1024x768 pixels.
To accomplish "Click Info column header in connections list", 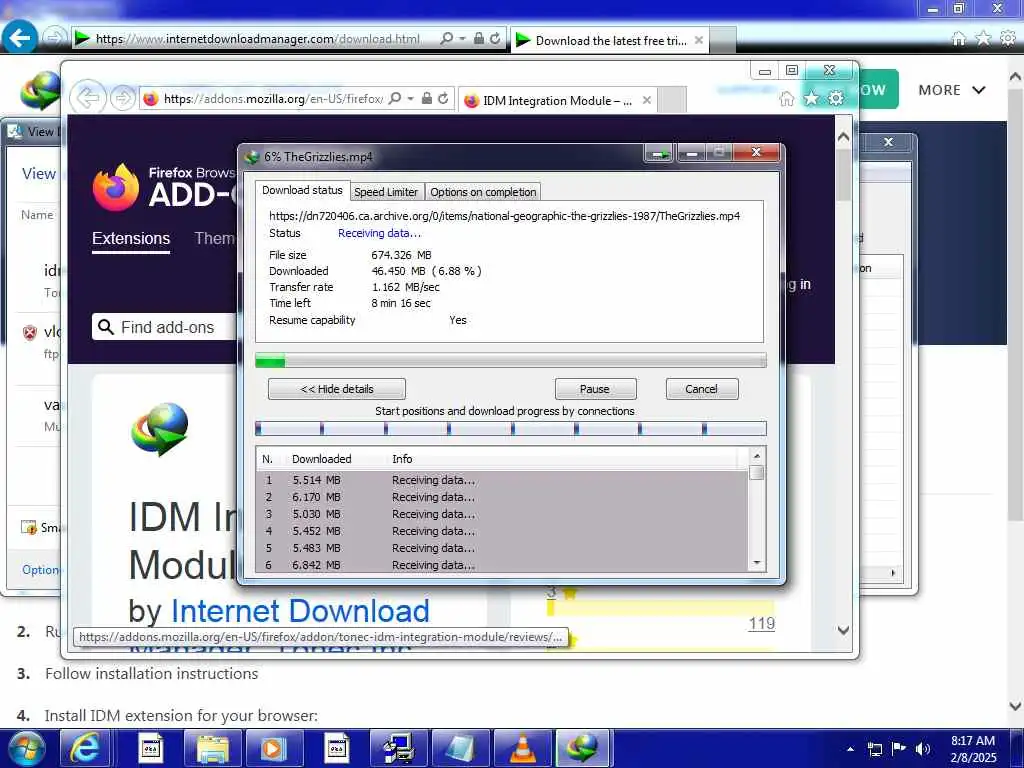I will tap(402, 459).
